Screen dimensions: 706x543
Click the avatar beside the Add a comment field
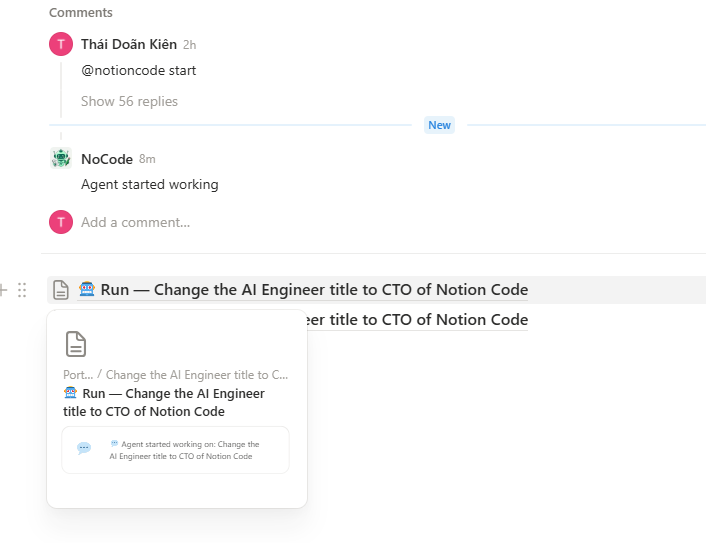click(x=61, y=222)
